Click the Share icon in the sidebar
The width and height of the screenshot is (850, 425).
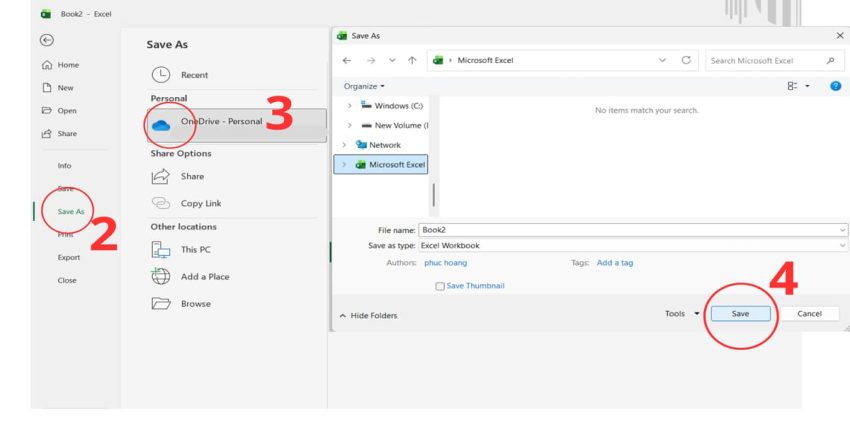pyautogui.click(x=47, y=133)
